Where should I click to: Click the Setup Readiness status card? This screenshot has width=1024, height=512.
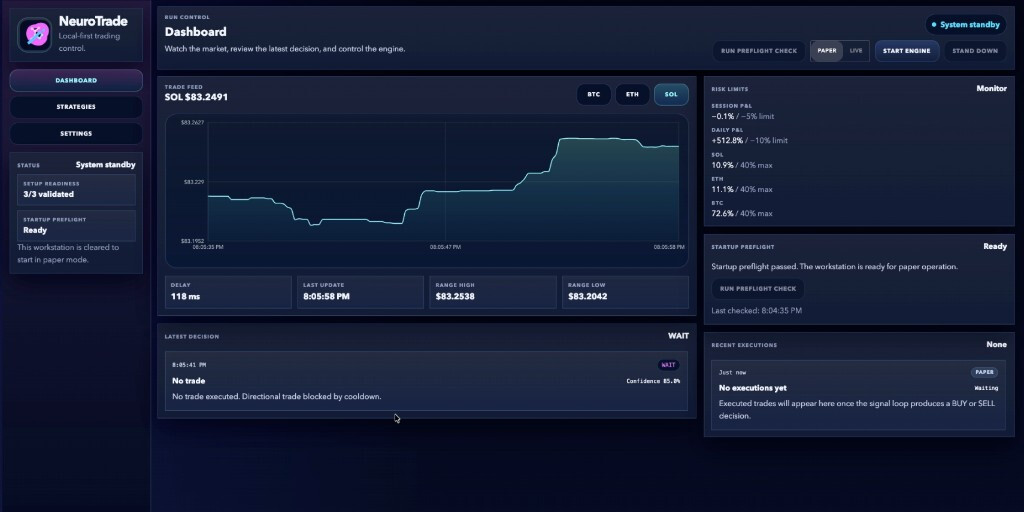[76, 190]
